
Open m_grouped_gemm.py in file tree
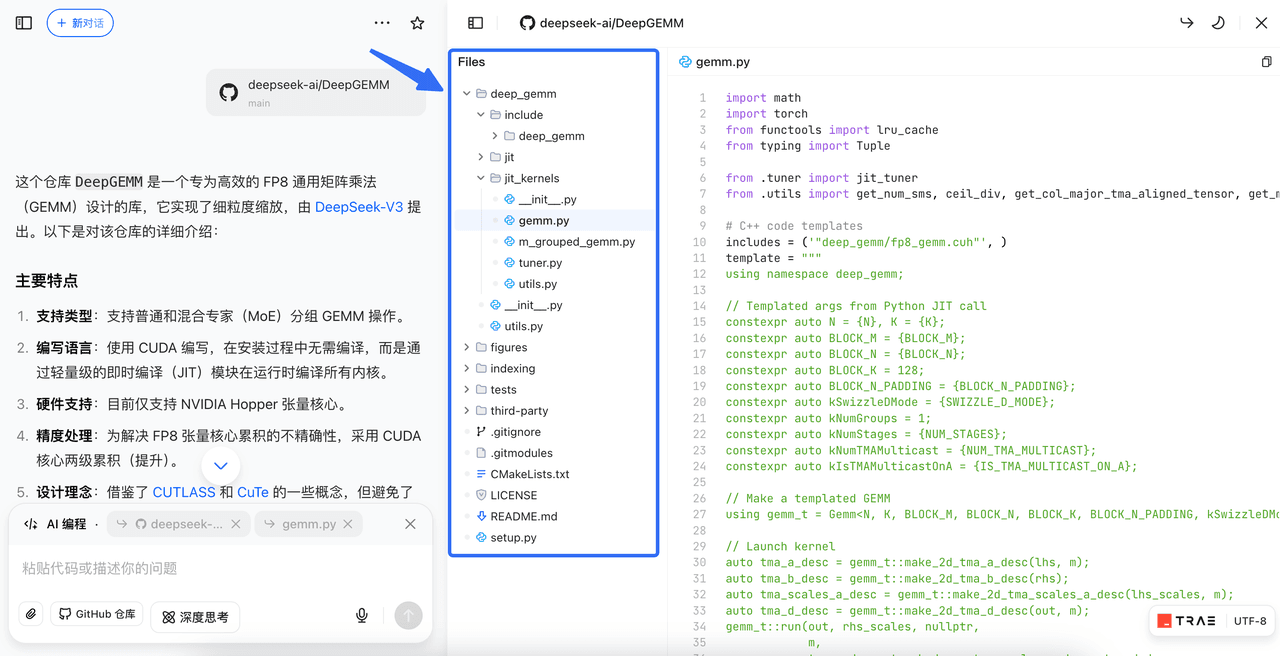tap(576, 242)
